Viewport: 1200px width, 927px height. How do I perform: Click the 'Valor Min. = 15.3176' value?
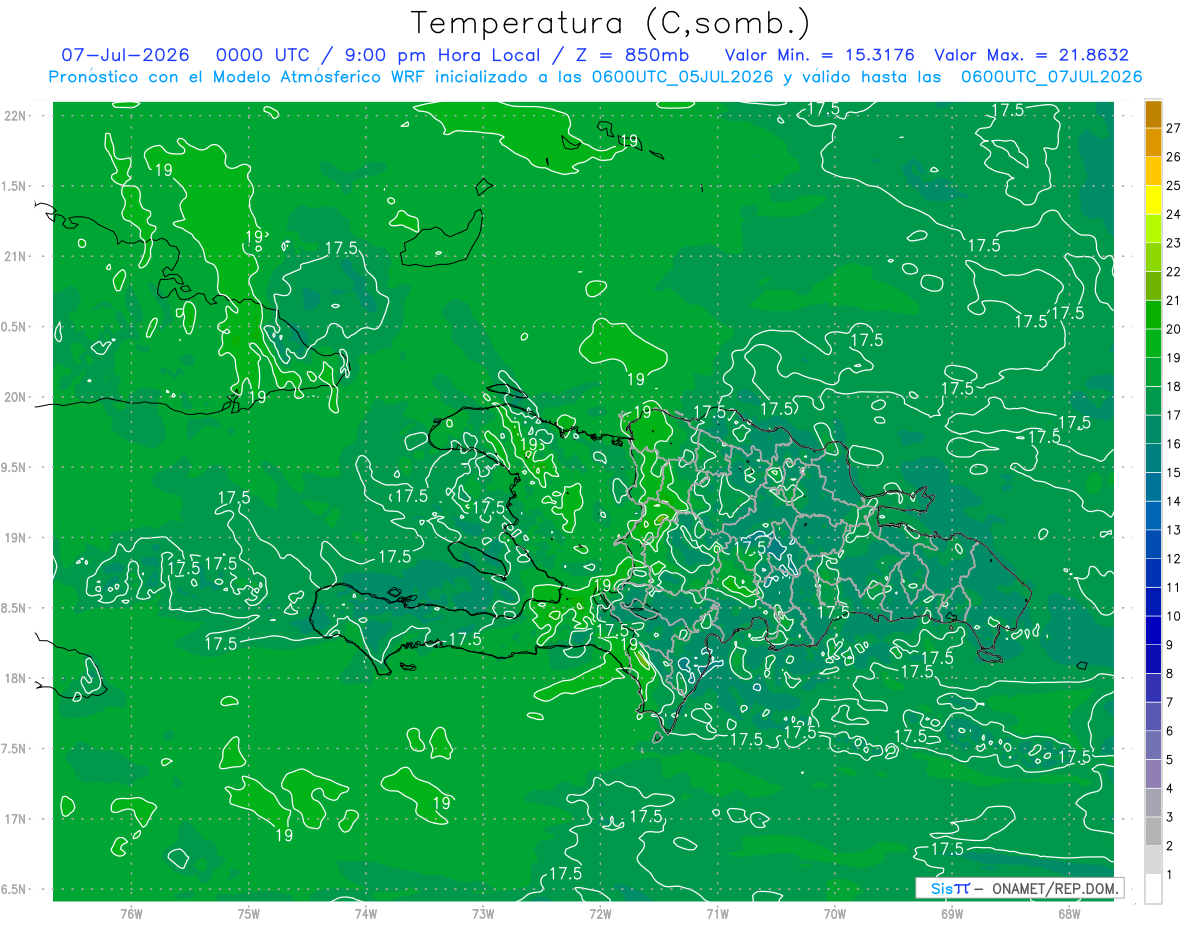(822, 55)
